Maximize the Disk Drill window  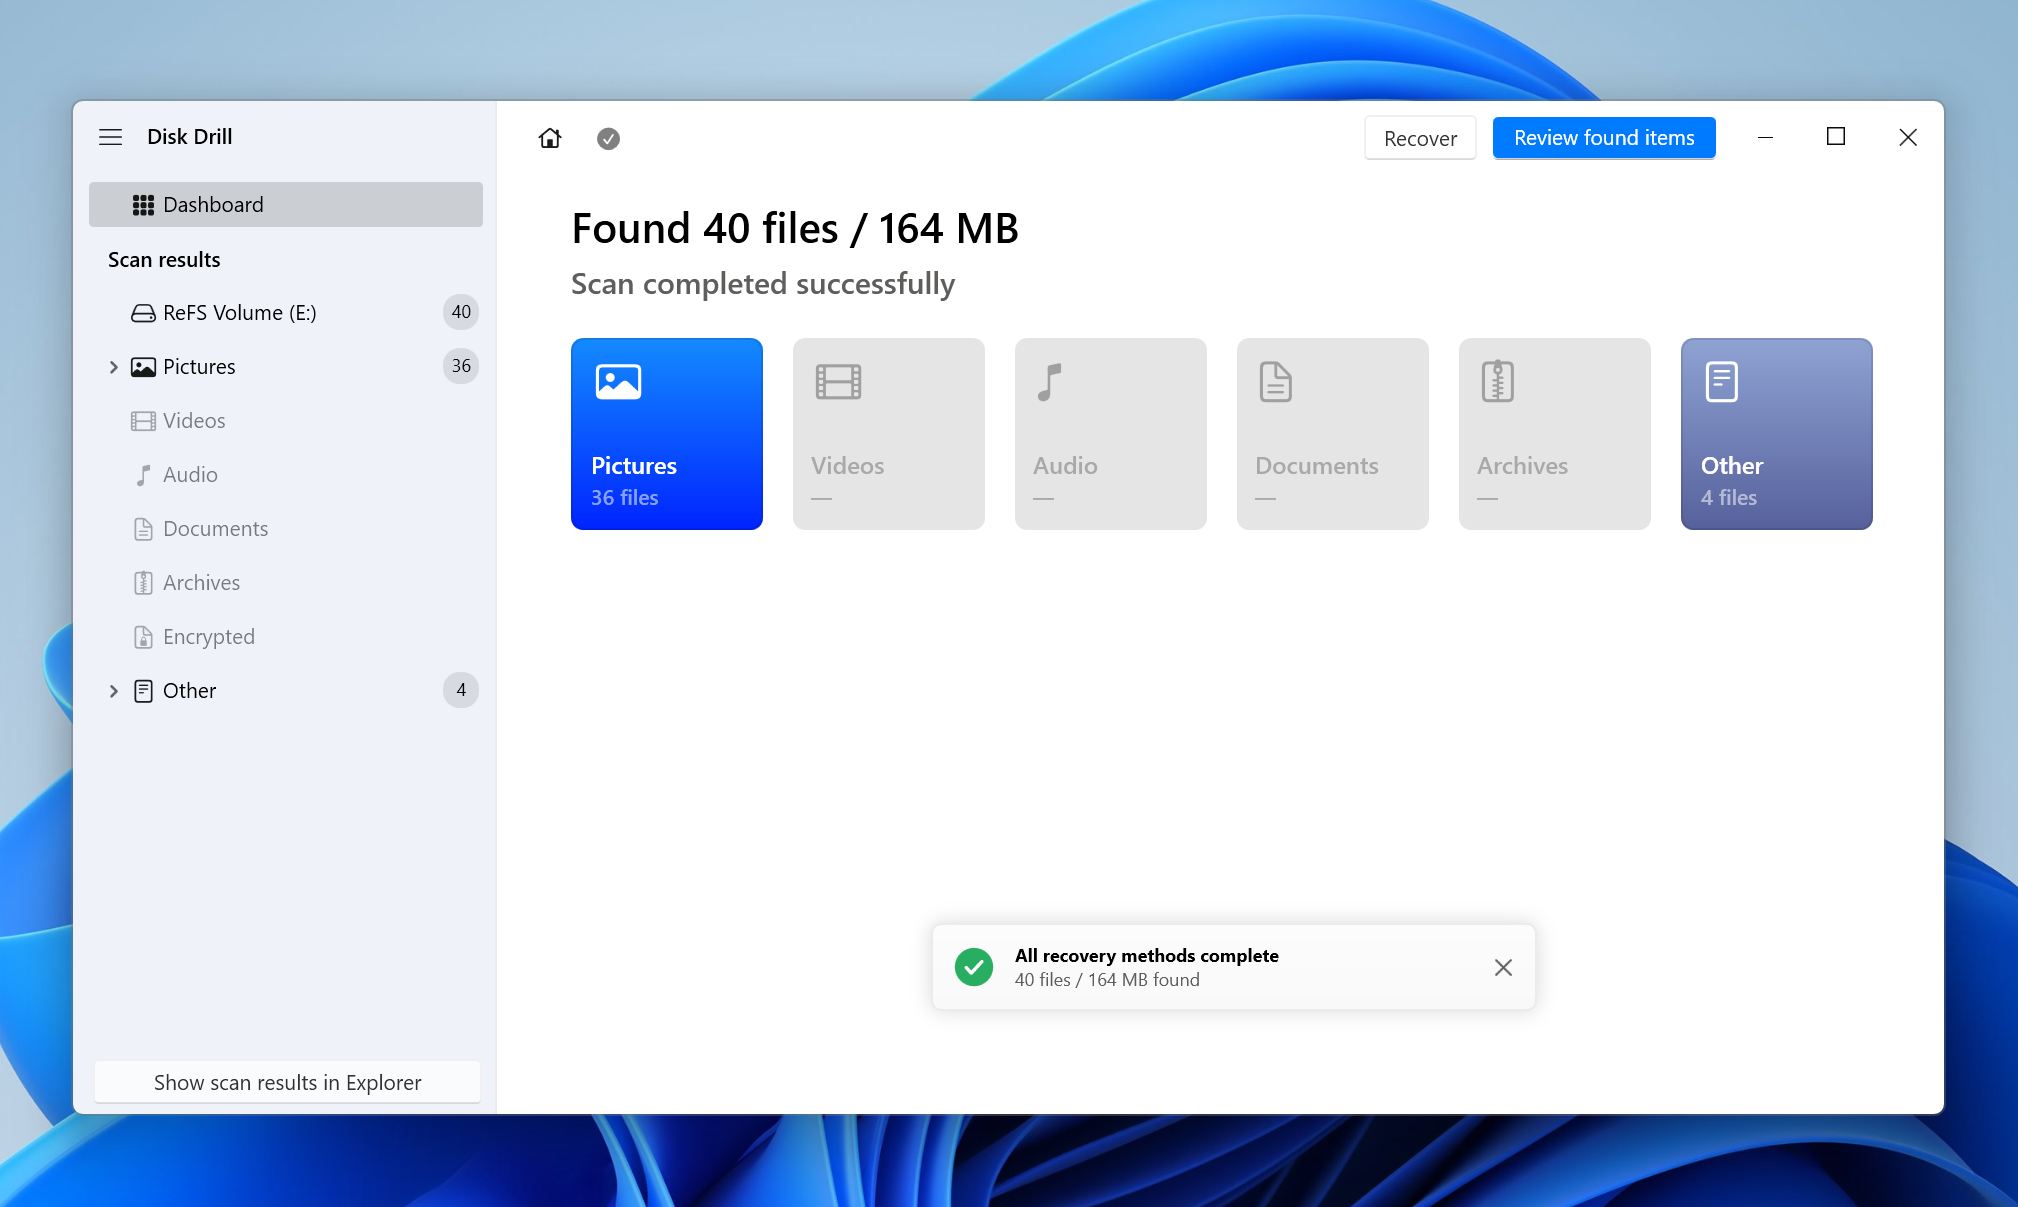coord(1836,137)
